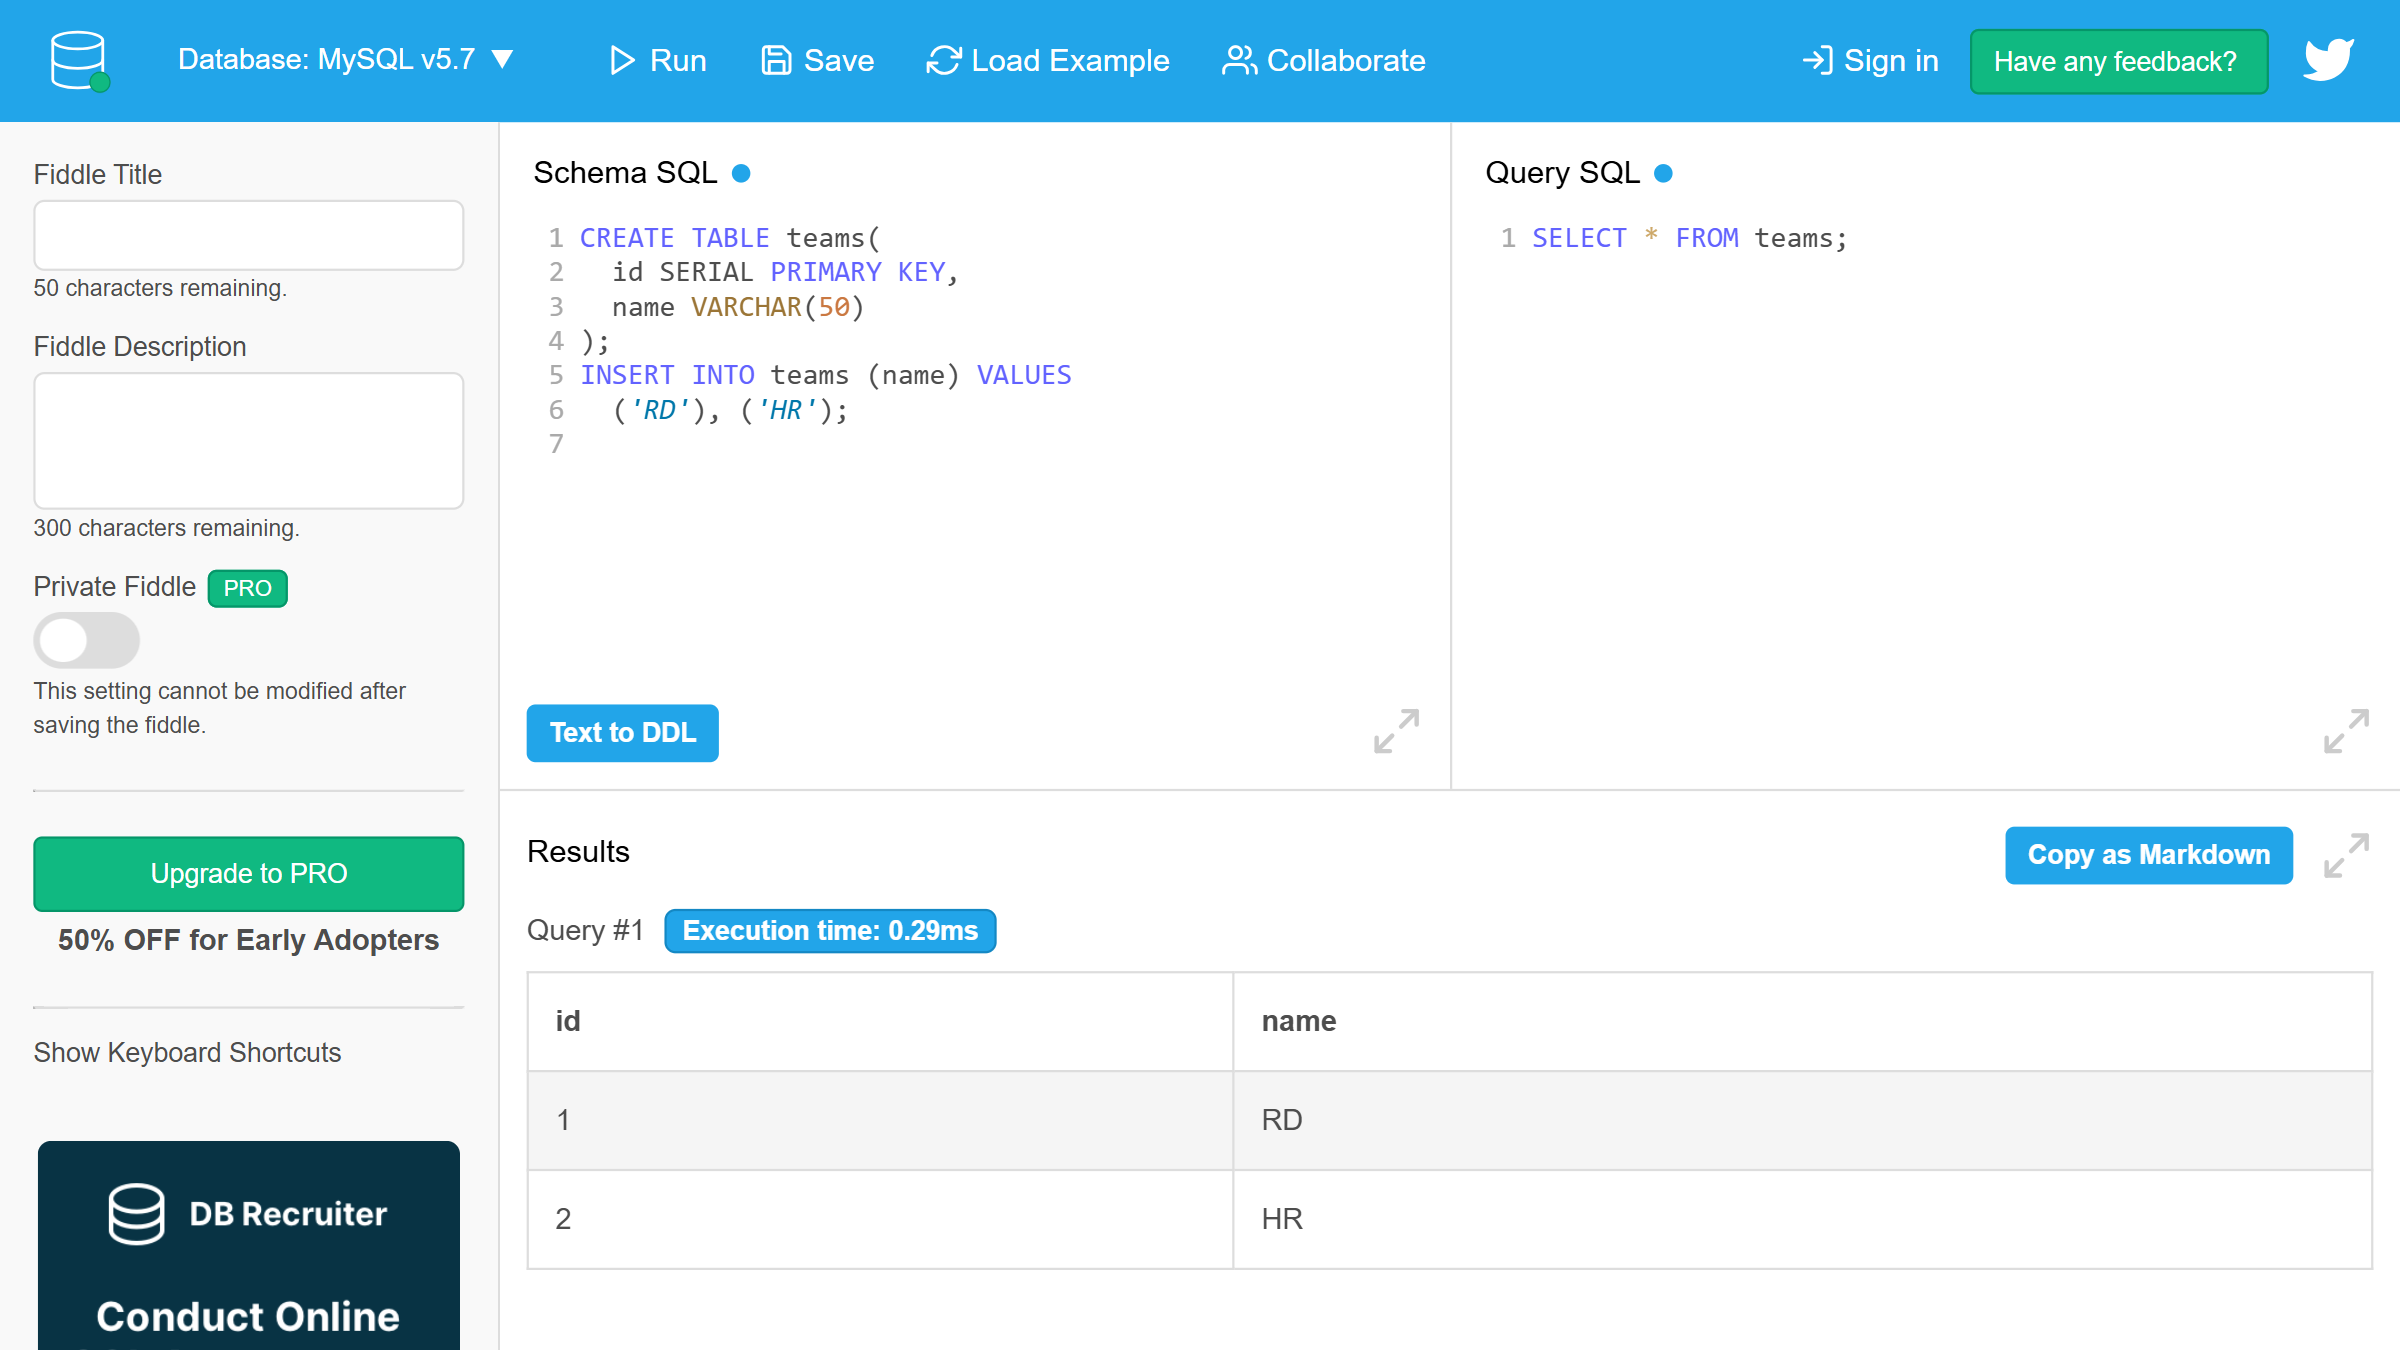Open the Database MySQL v5.7 dropdown

[345, 60]
